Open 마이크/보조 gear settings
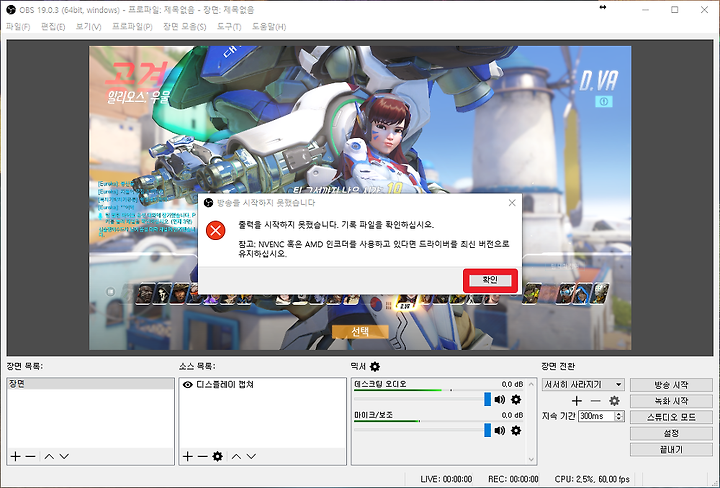 pos(516,431)
